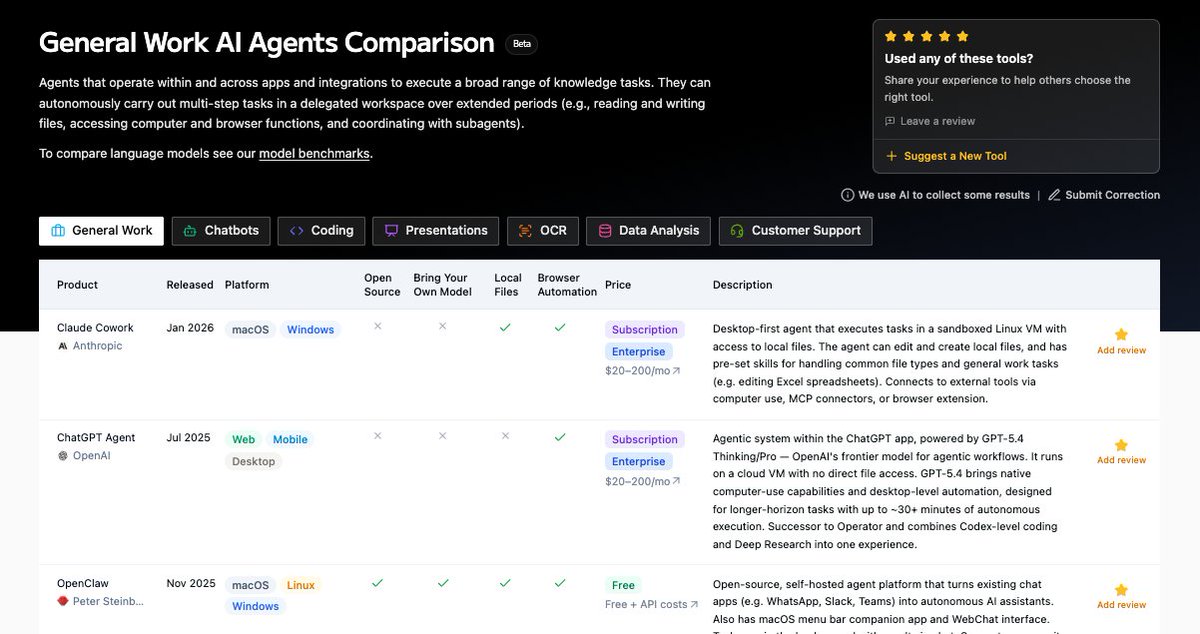Image resolution: width=1200 pixels, height=634 pixels.
Task: Switch to the Customer Support tab
Action: pyautogui.click(x=795, y=231)
